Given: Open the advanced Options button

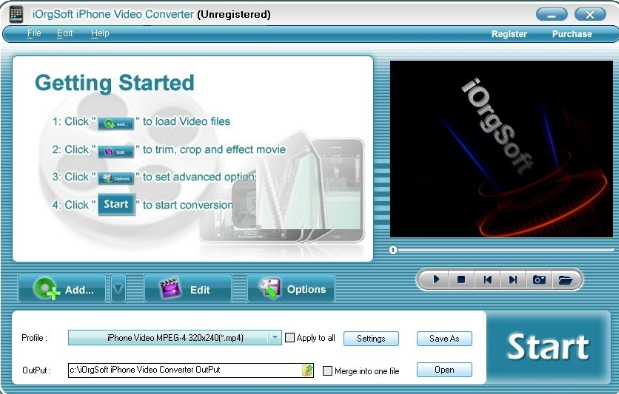Looking at the screenshot, I should (291, 289).
